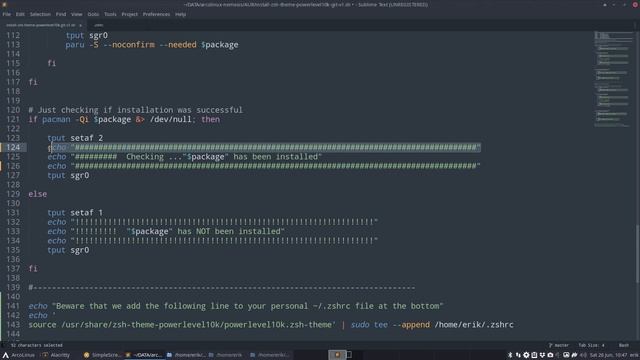
Task: Click the minimap code overview
Action: coord(613,80)
